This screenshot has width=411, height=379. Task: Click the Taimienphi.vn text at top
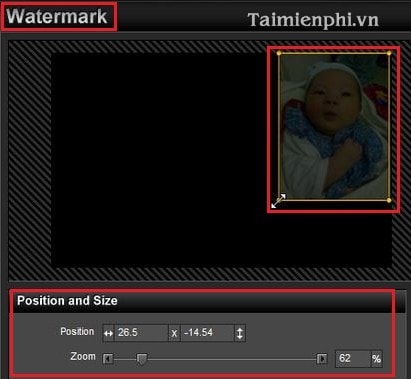(x=313, y=20)
